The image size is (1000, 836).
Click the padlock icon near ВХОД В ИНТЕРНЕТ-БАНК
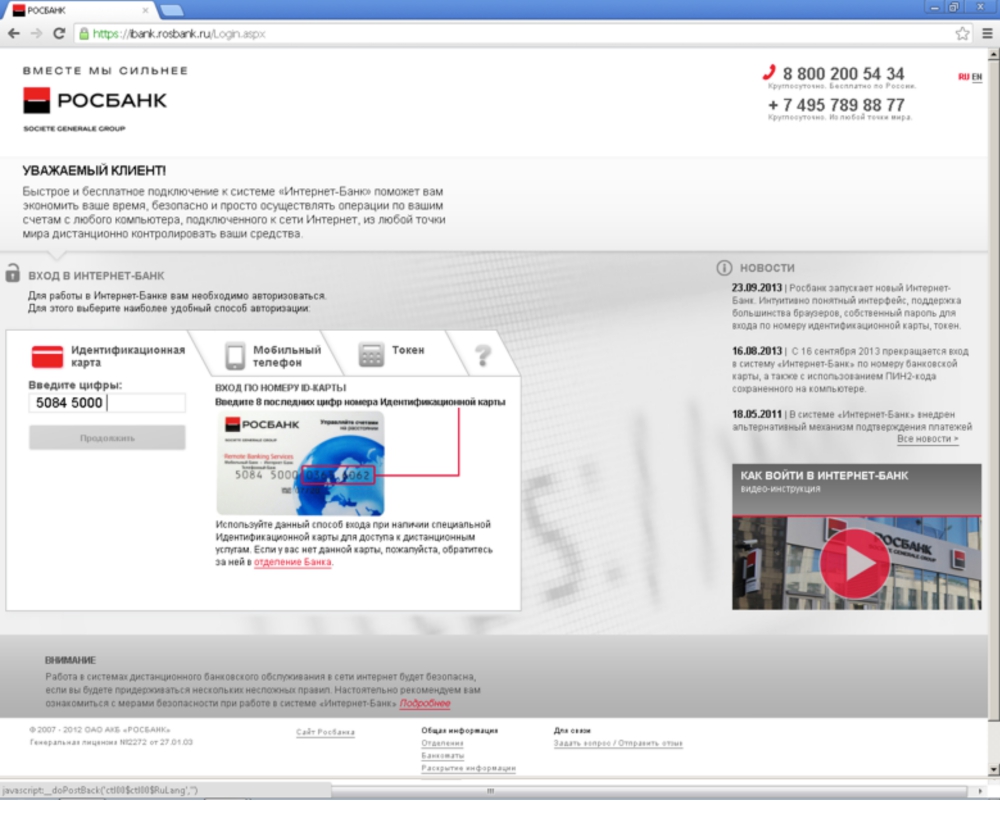(x=12, y=273)
